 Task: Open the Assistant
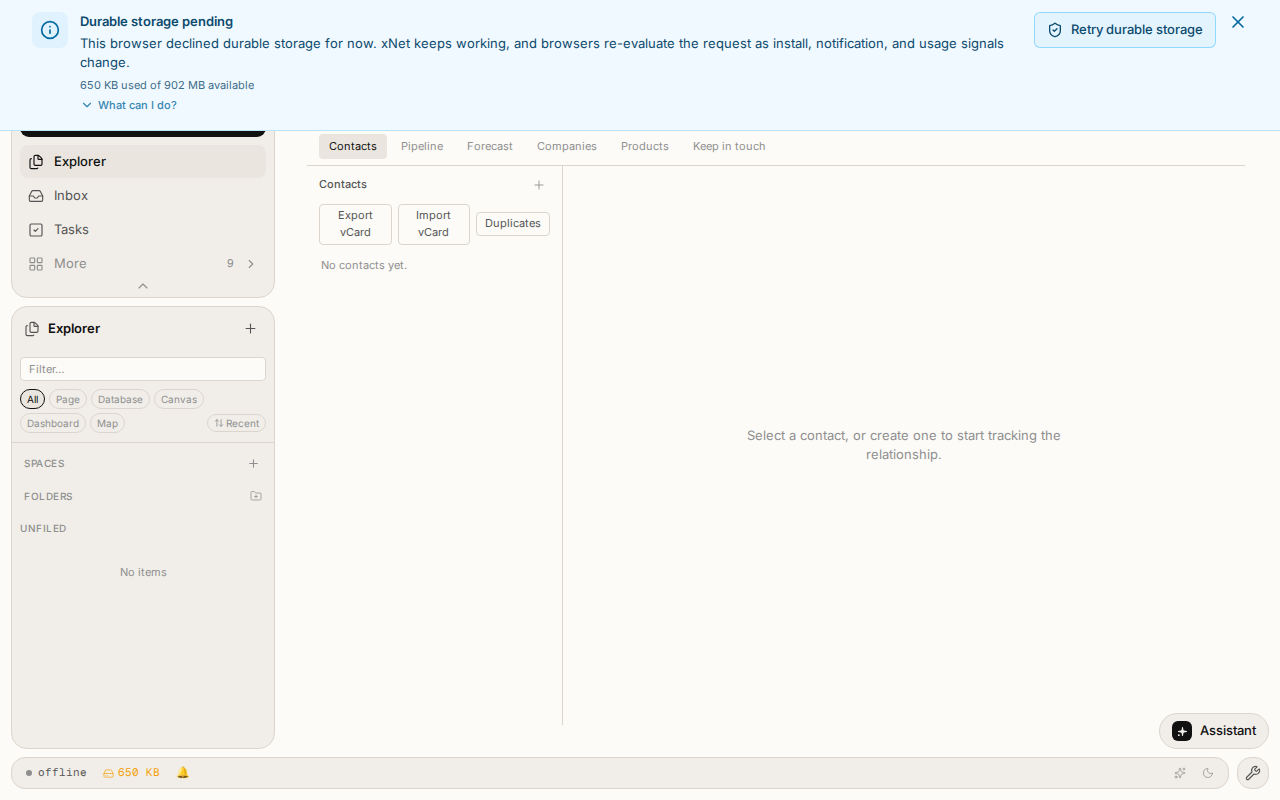[1214, 731]
